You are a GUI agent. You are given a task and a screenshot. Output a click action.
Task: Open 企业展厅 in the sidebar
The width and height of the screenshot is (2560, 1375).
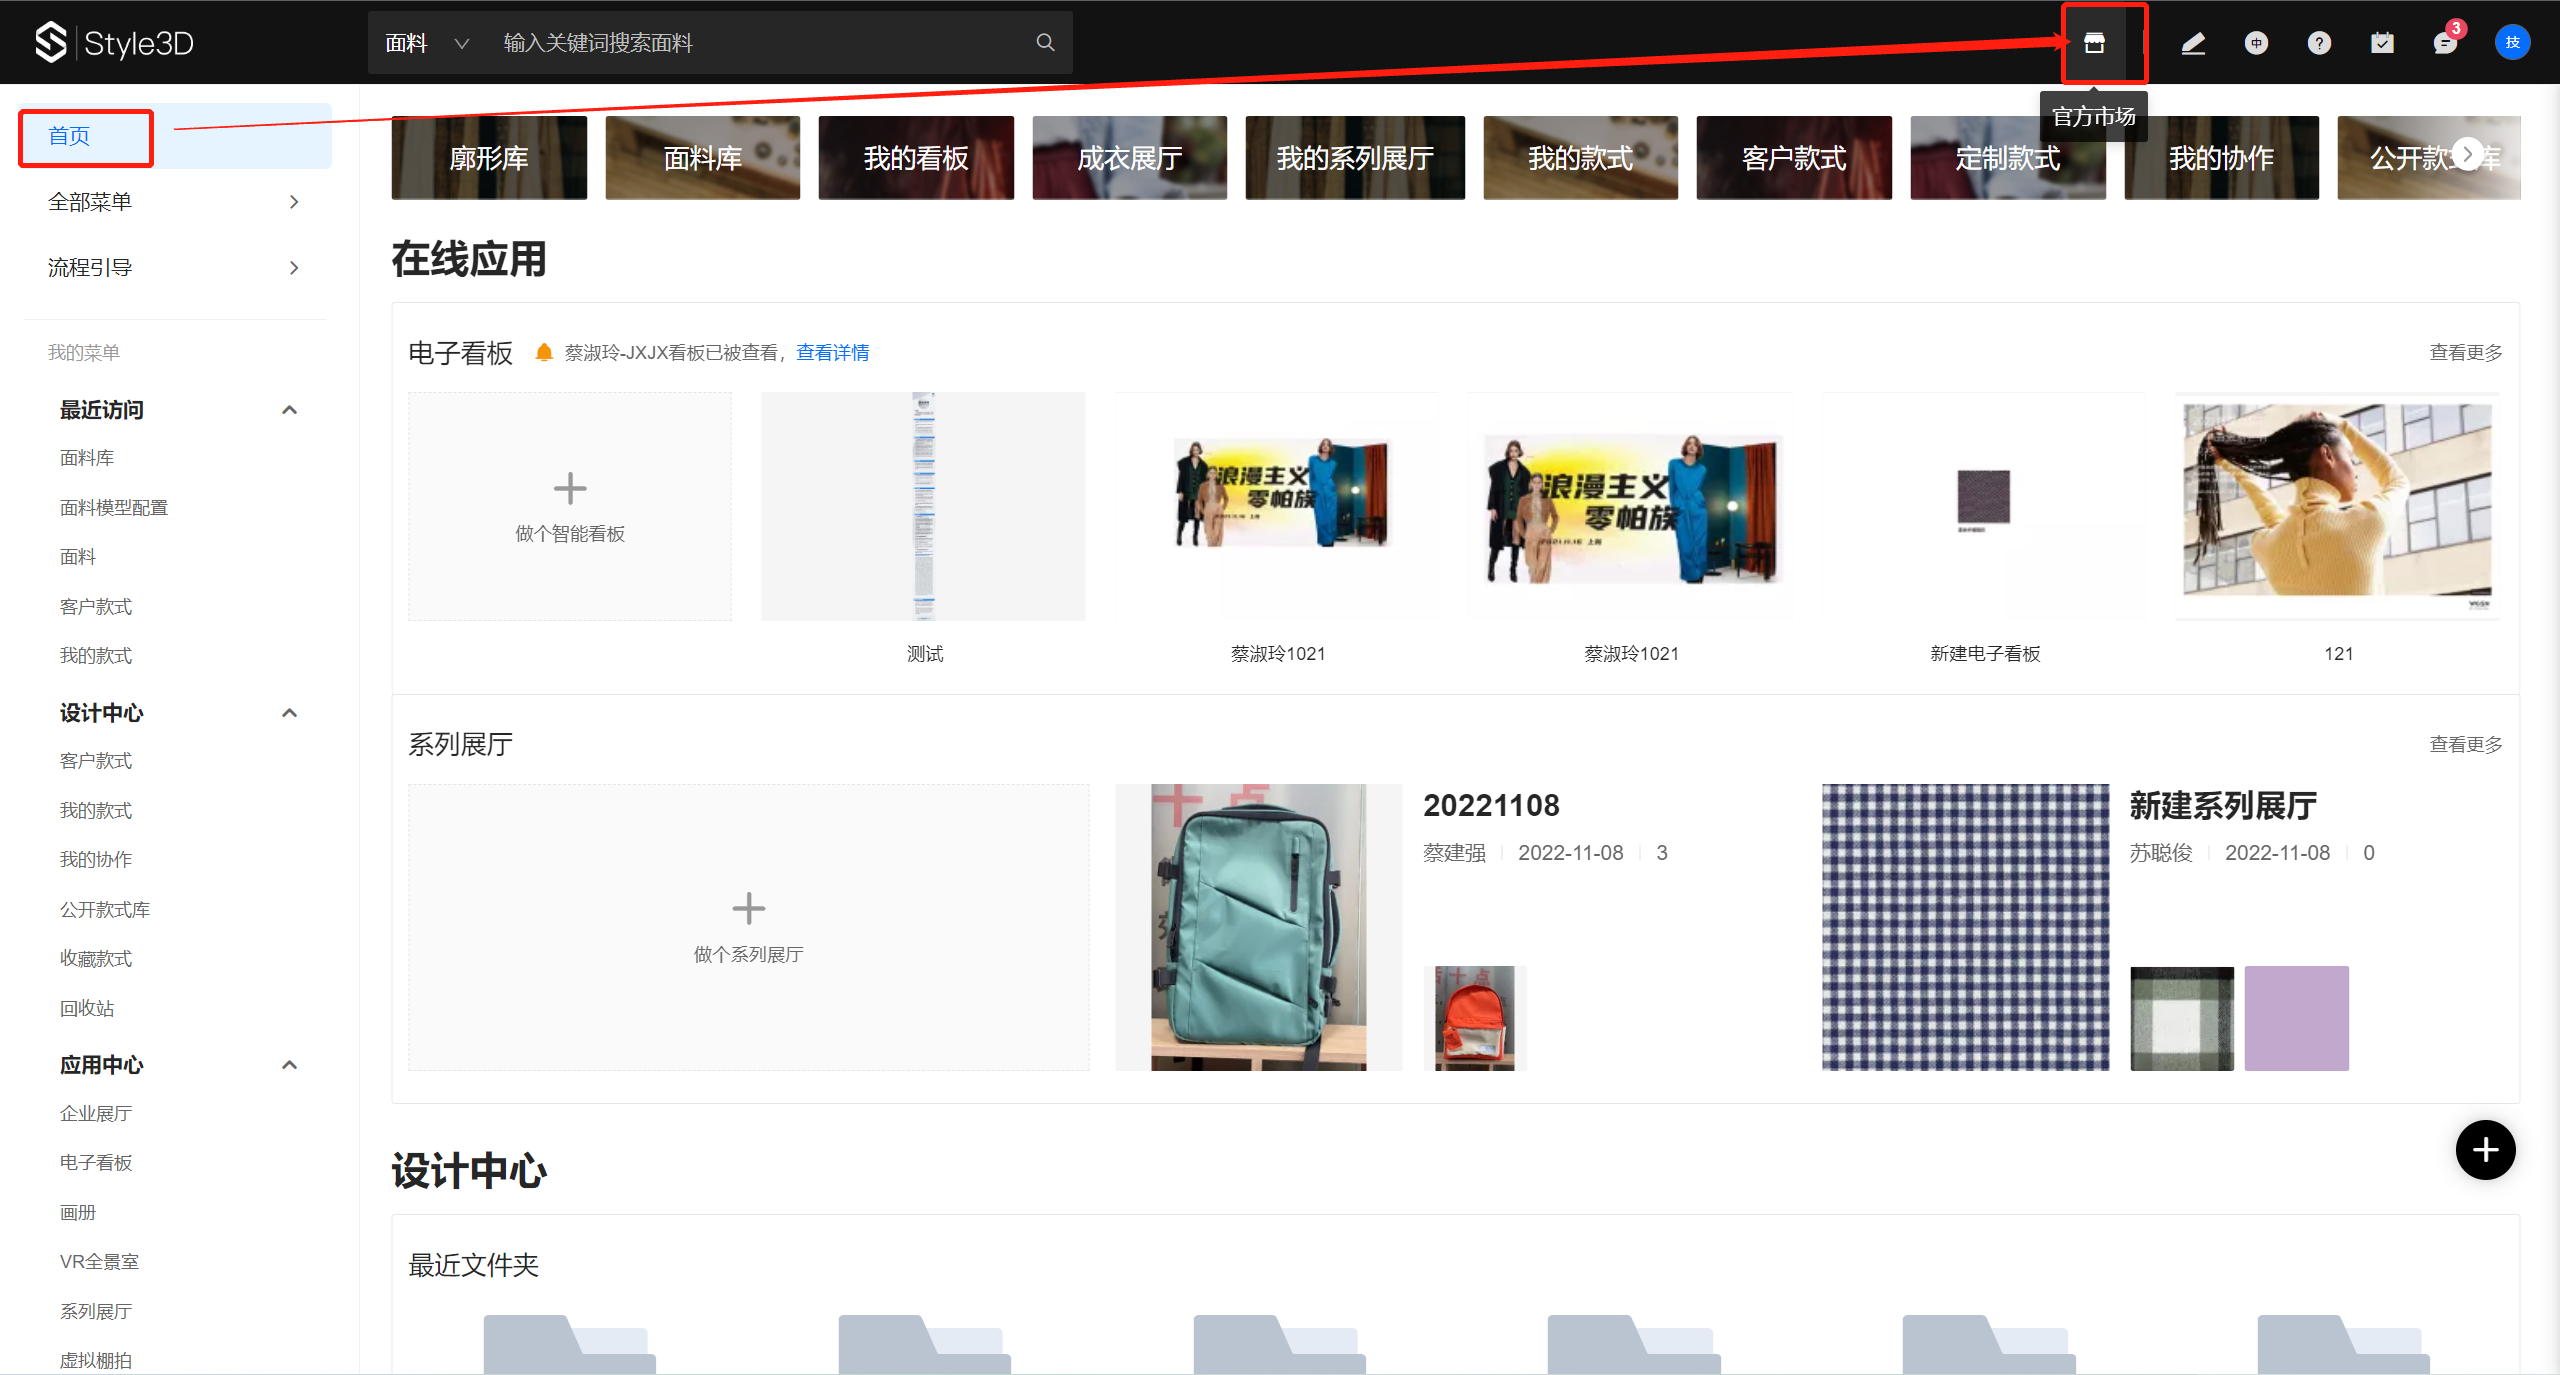click(x=96, y=1114)
